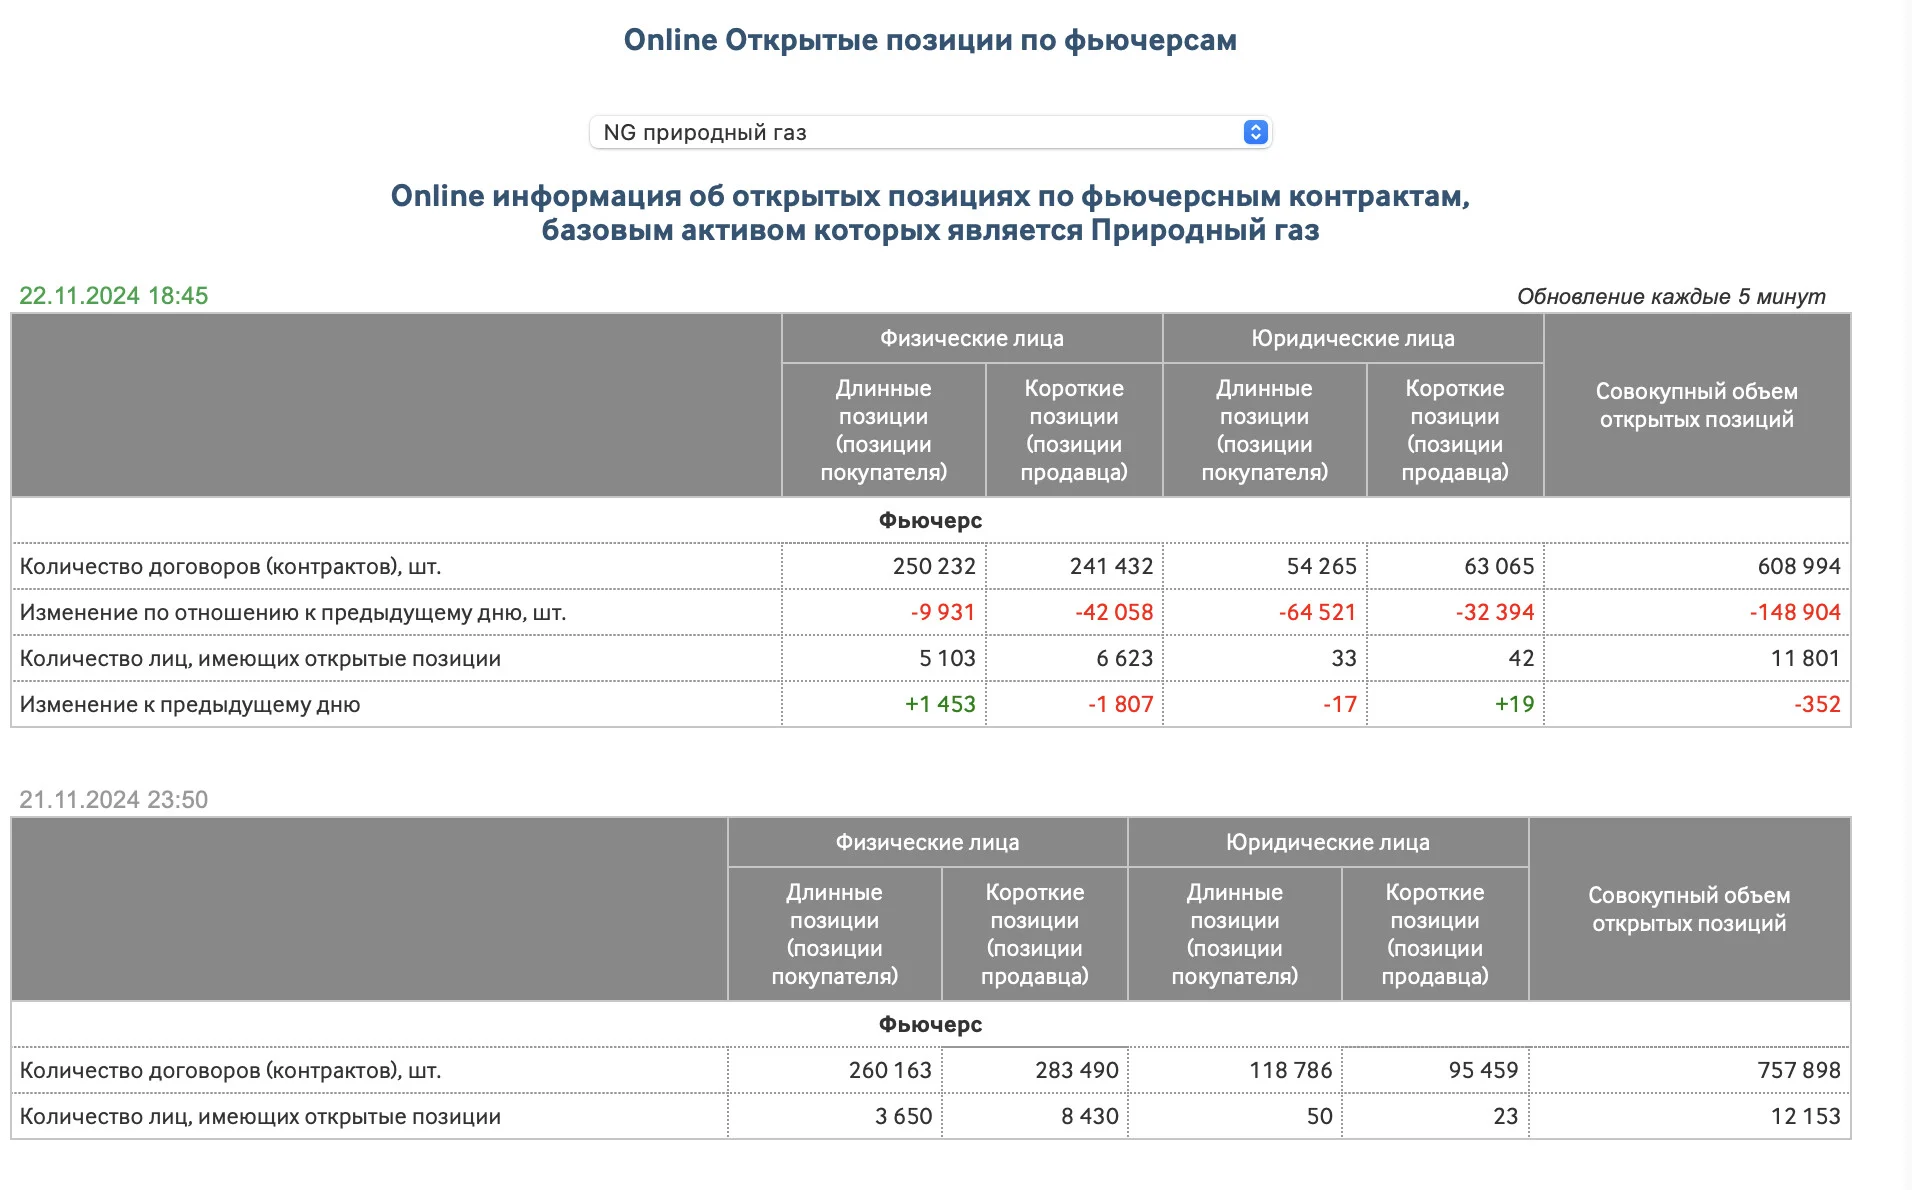Click the red change value -32 394
1912x1190 pixels.
(x=1495, y=612)
